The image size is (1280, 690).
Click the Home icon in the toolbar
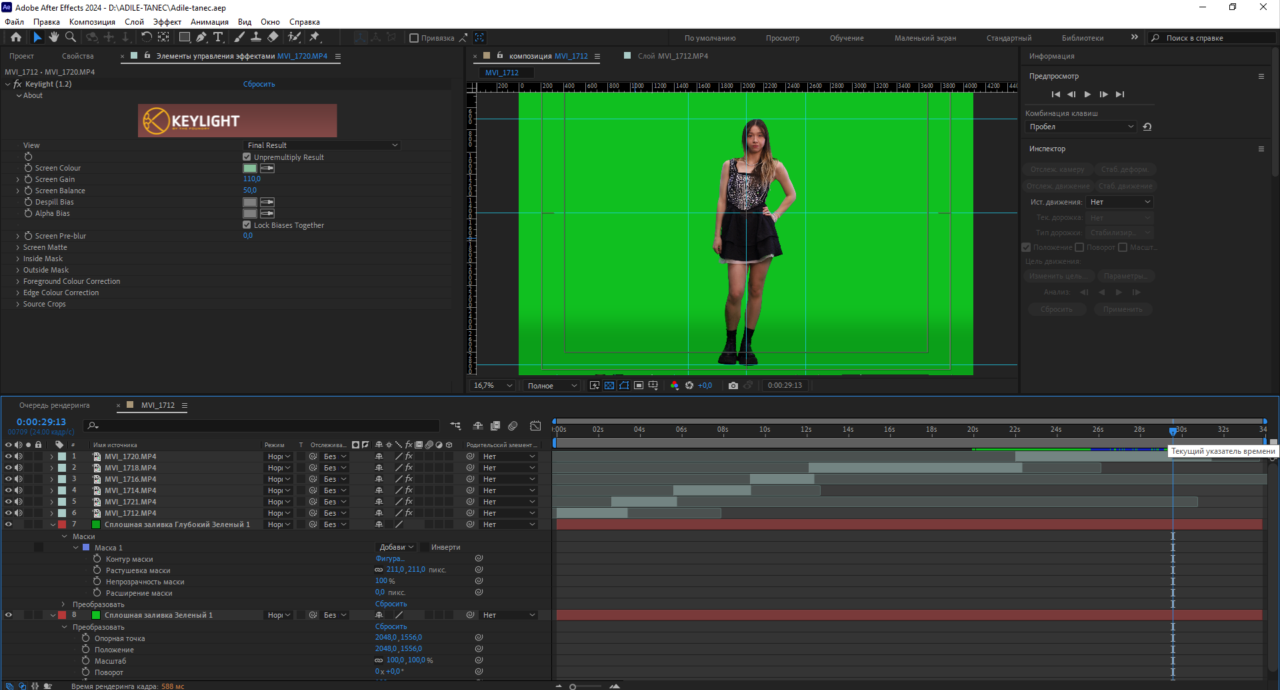16,37
